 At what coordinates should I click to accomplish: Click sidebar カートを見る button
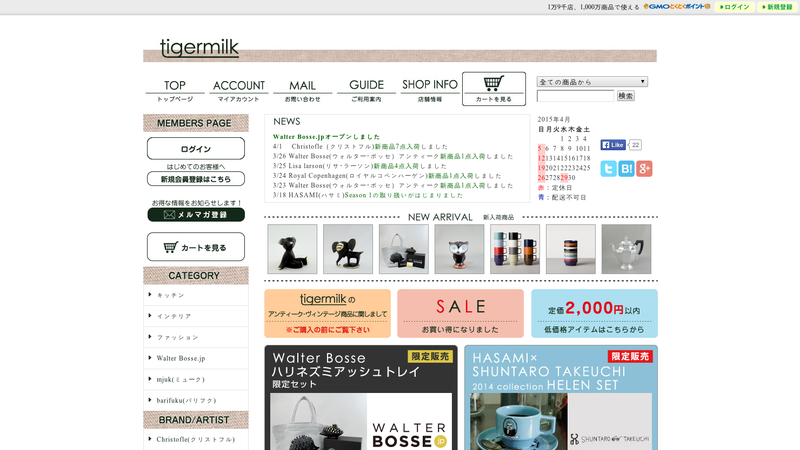pyautogui.click(x=196, y=247)
